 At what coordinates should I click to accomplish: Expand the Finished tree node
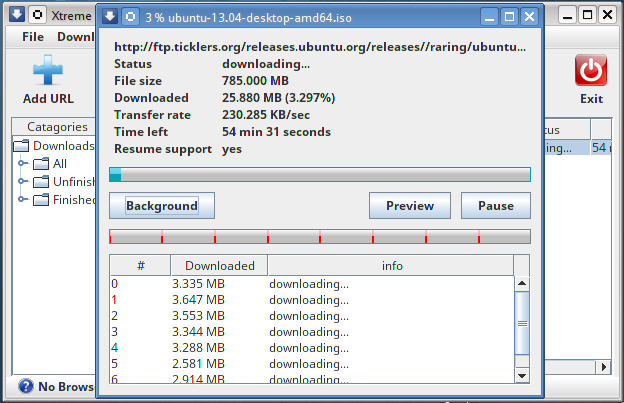23,199
